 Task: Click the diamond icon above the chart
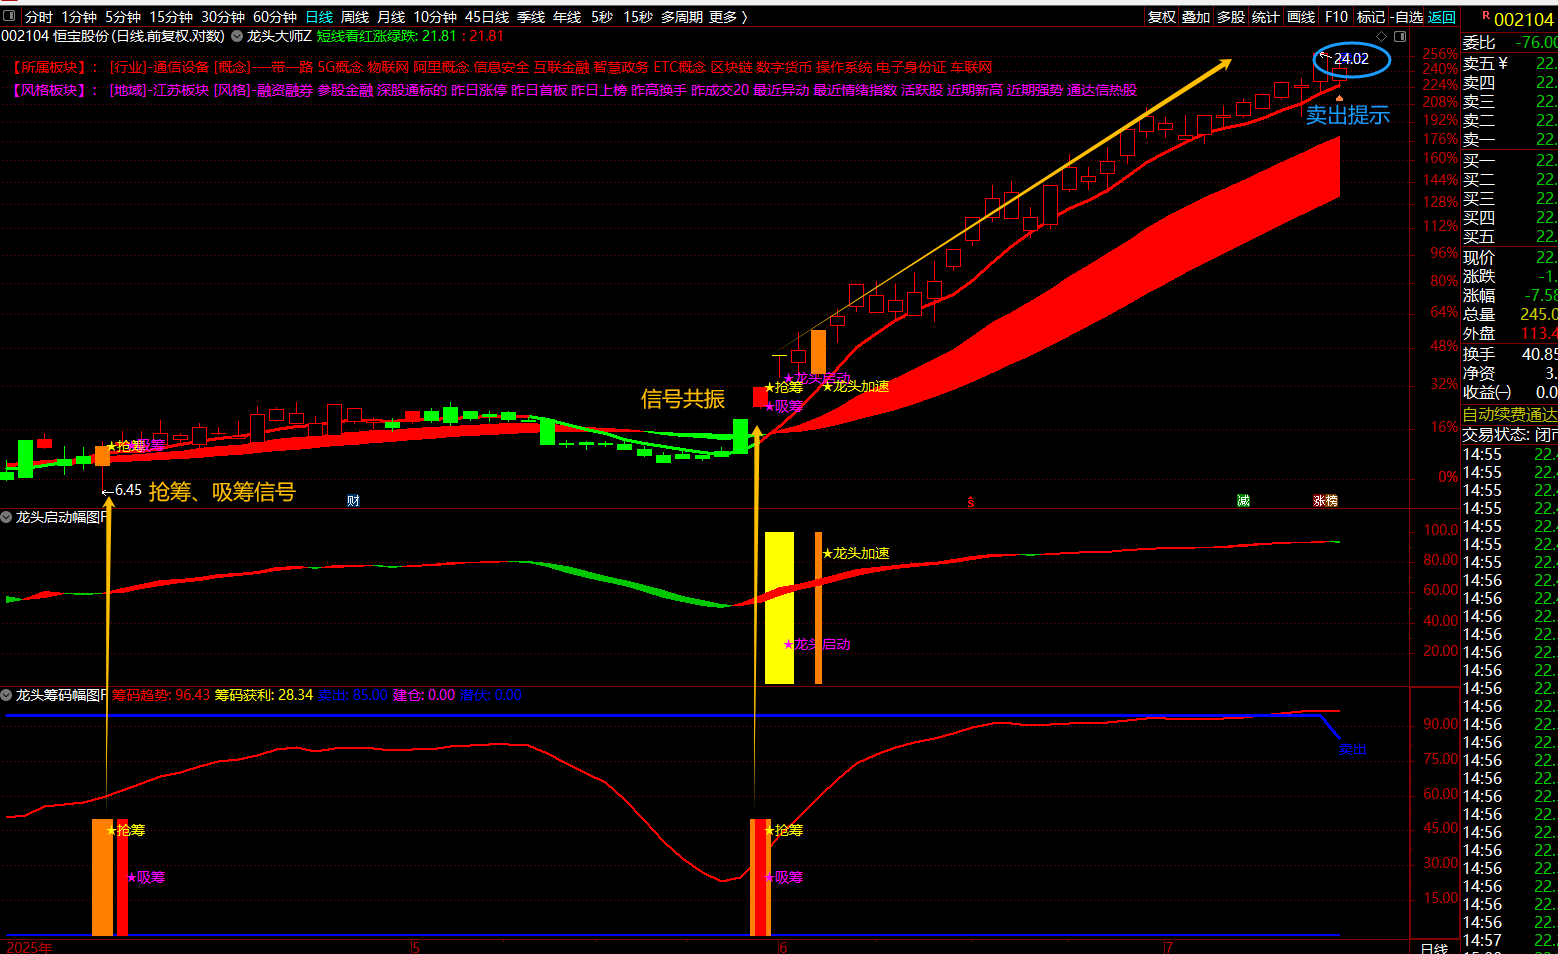click(1382, 36)
